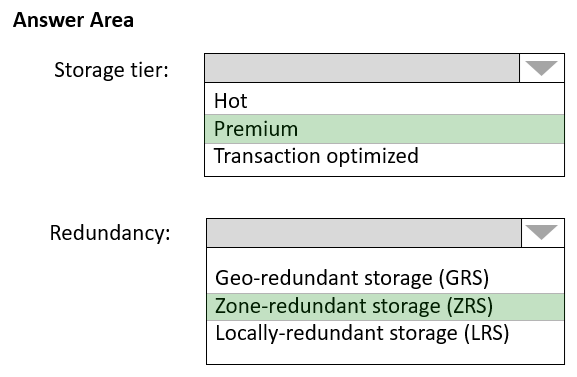Choose the highlighted Premium option
This screenshot has width=577, height=377.
point(385,129)
